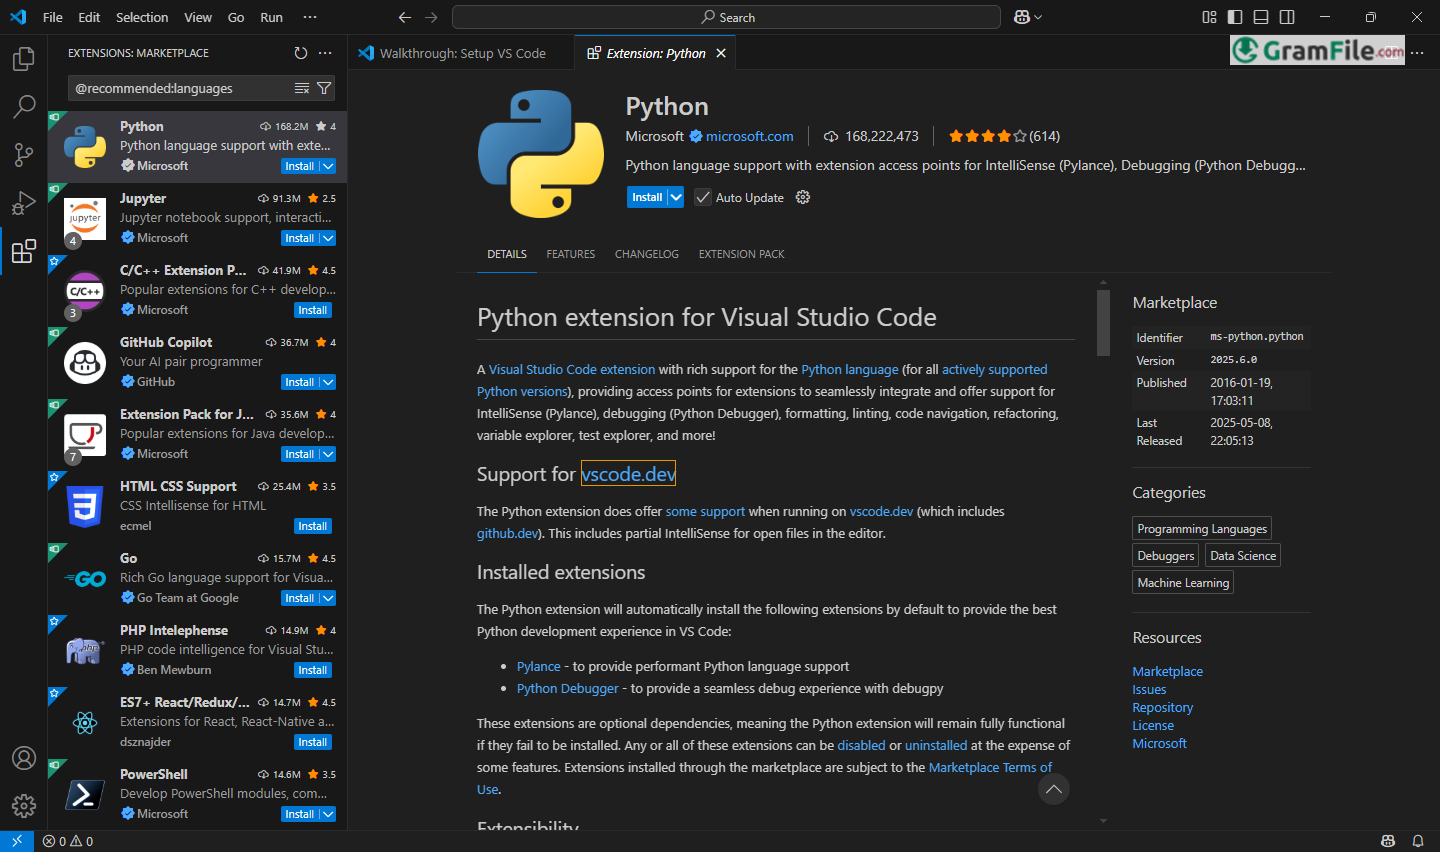Go back in navigation history
The height and width of the screenshot is (852, 1440).
pyautogui.click(x=404, y=17)
